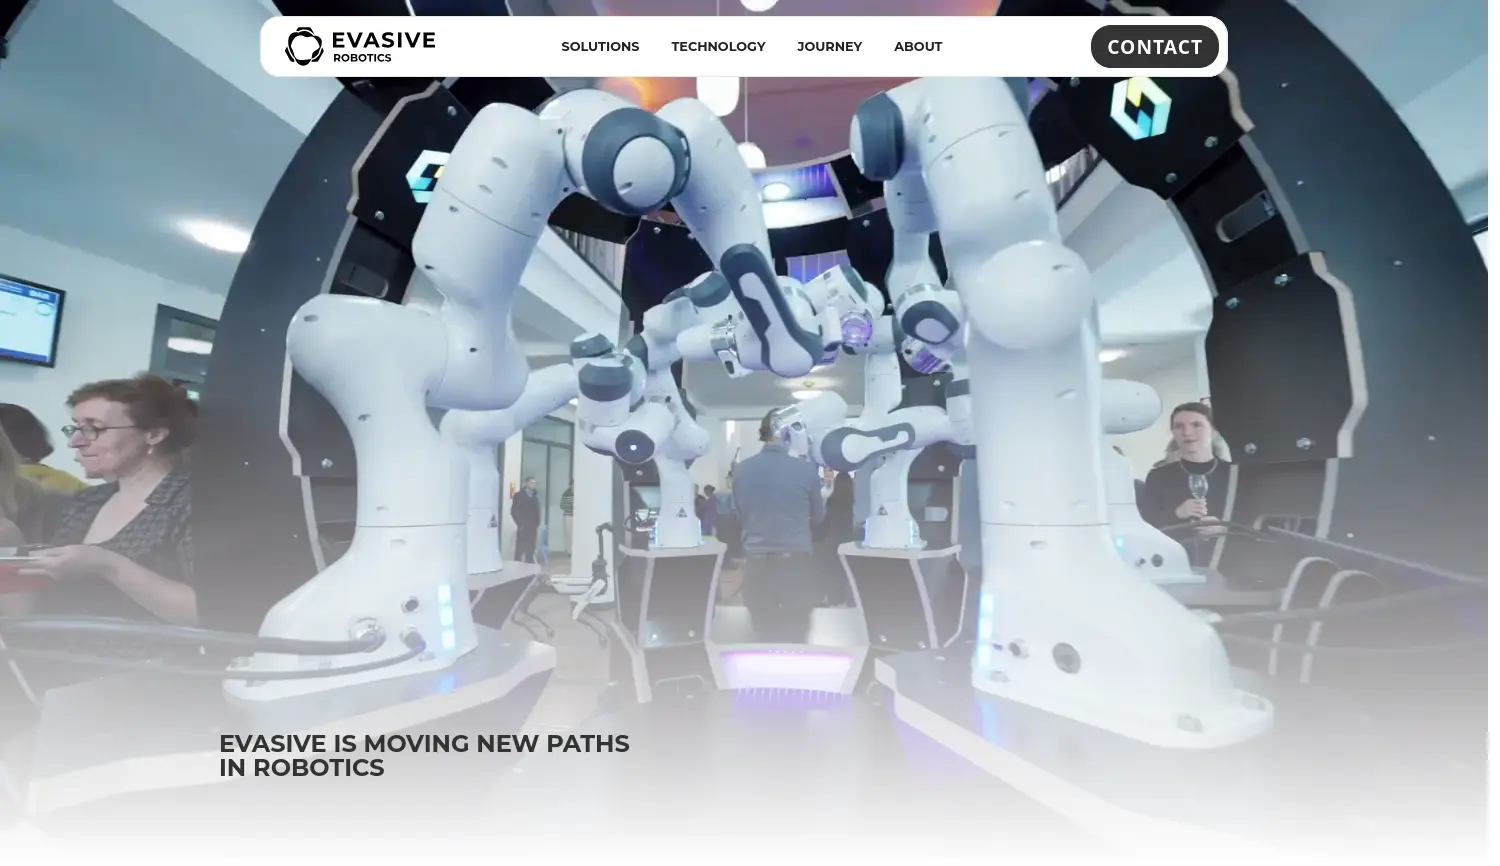The height and width of the screenshot is (866, 1500).
Task: Click the woman holding a wine glass
Action: pos(1190,470)
